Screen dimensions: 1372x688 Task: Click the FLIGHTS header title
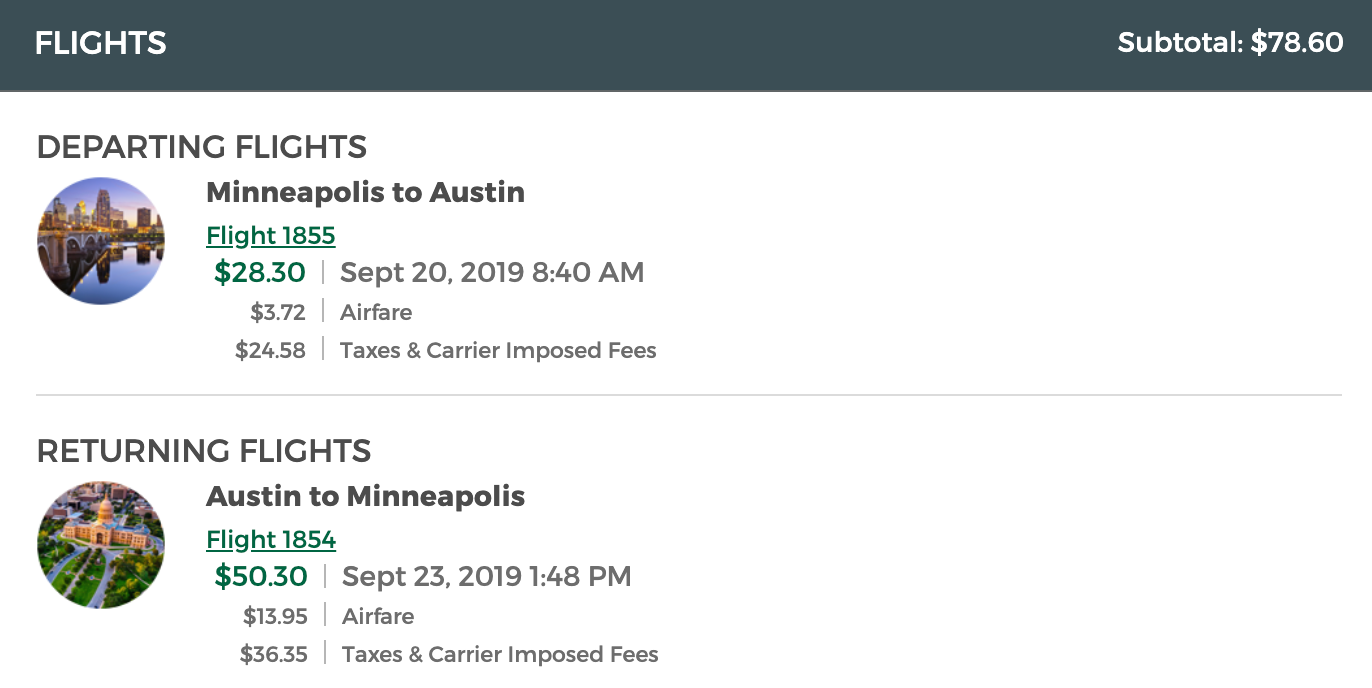click(101, 43)
